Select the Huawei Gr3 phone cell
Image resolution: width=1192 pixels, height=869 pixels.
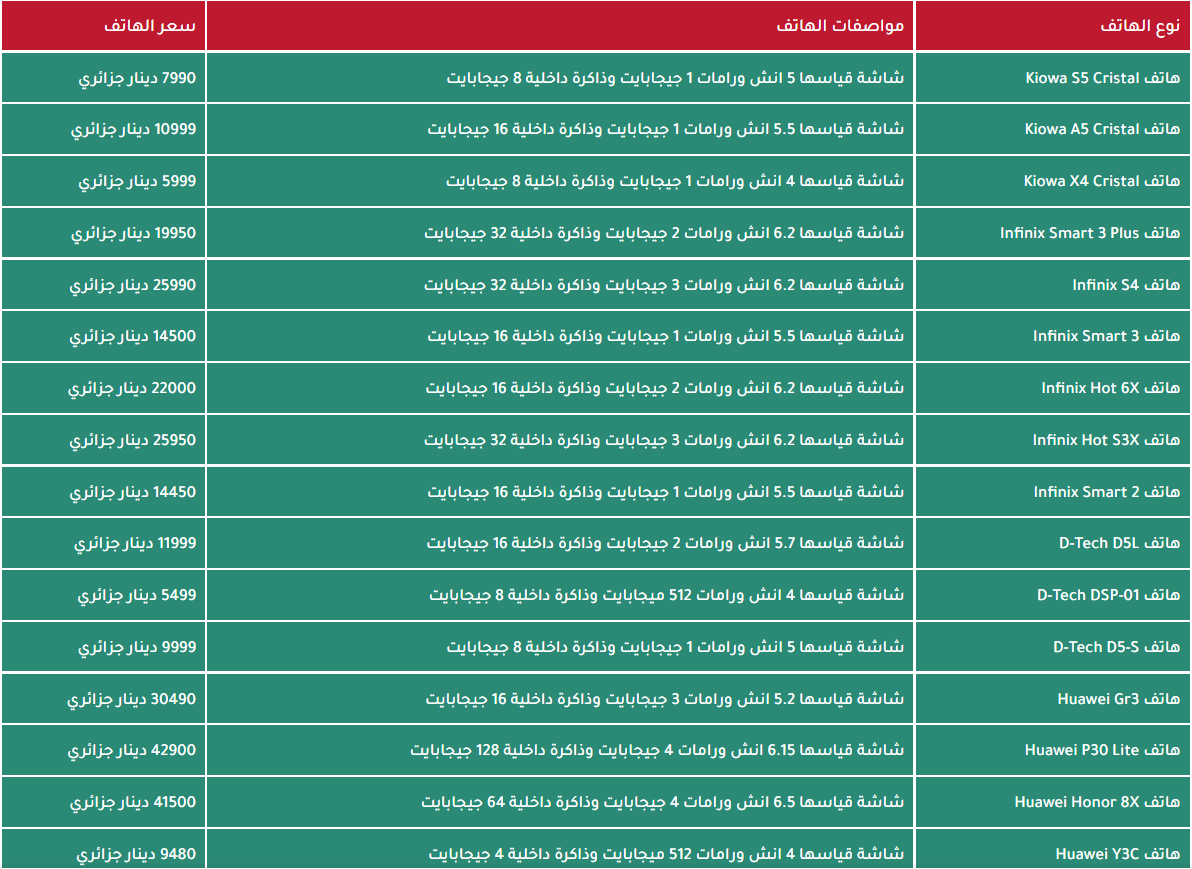pos(1053,698)
